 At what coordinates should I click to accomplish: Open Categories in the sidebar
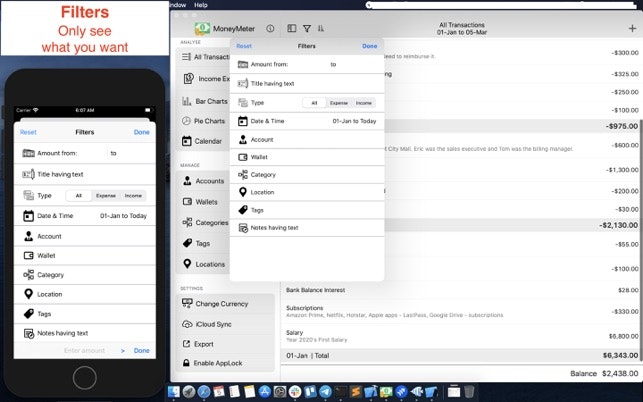pos(205,223)
